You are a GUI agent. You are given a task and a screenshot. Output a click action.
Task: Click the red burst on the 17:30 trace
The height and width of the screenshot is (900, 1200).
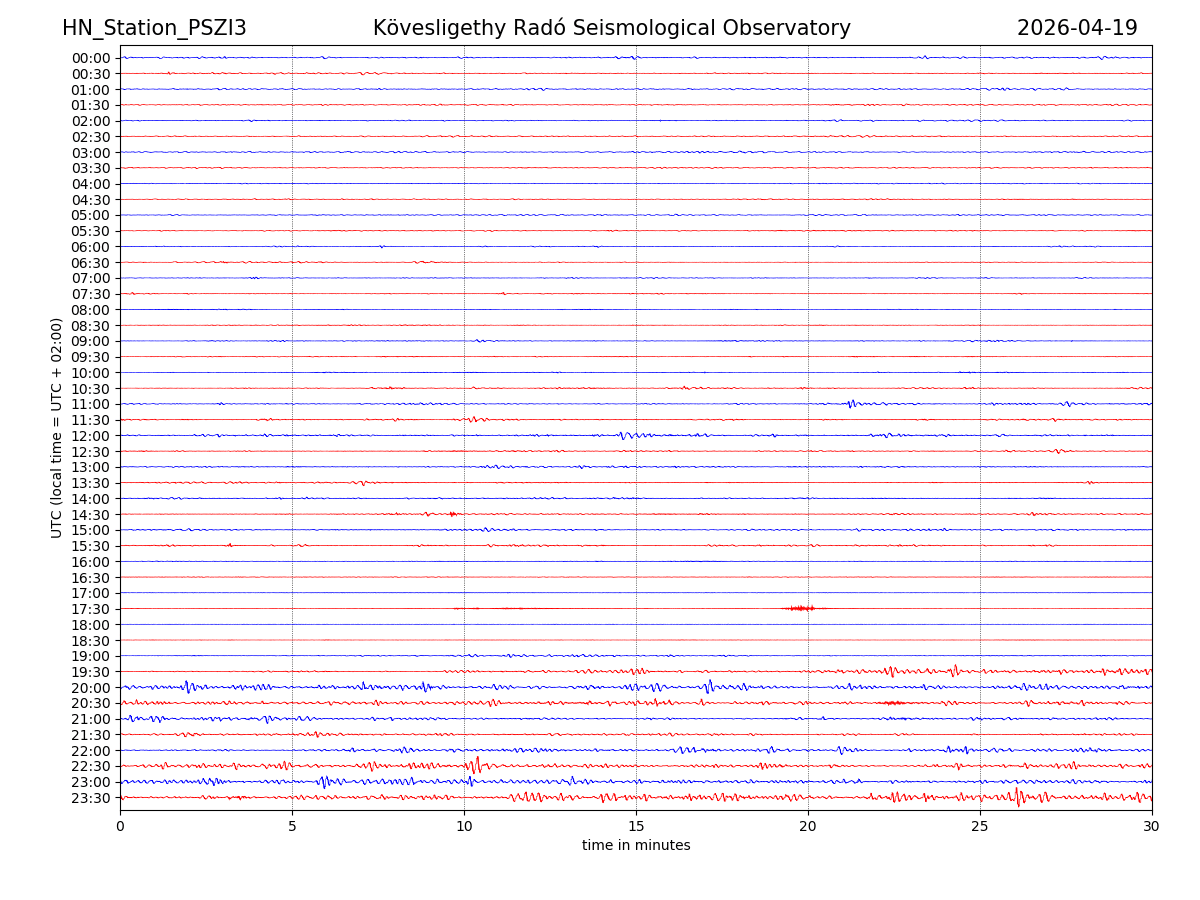tap(802, 608)
